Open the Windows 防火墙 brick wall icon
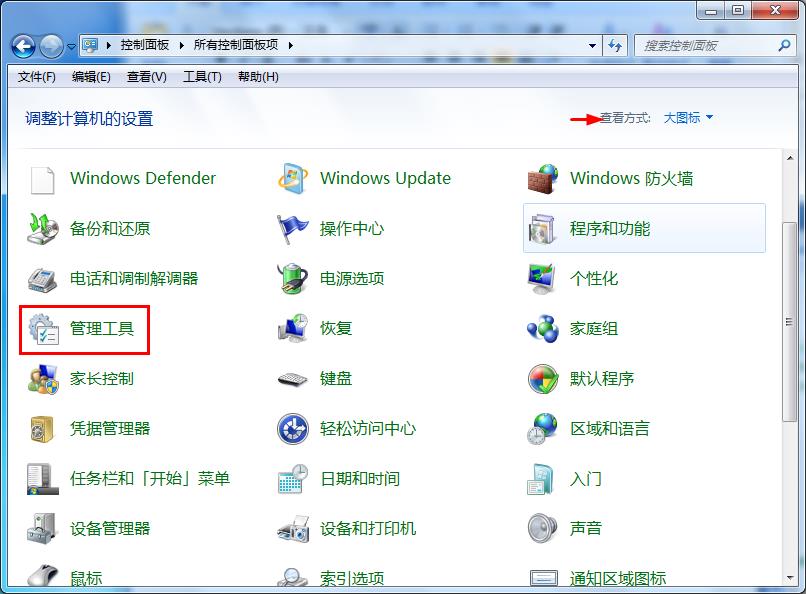Viewport: 806px width, 594px height. pyautogui.click(x=543, y=179)
